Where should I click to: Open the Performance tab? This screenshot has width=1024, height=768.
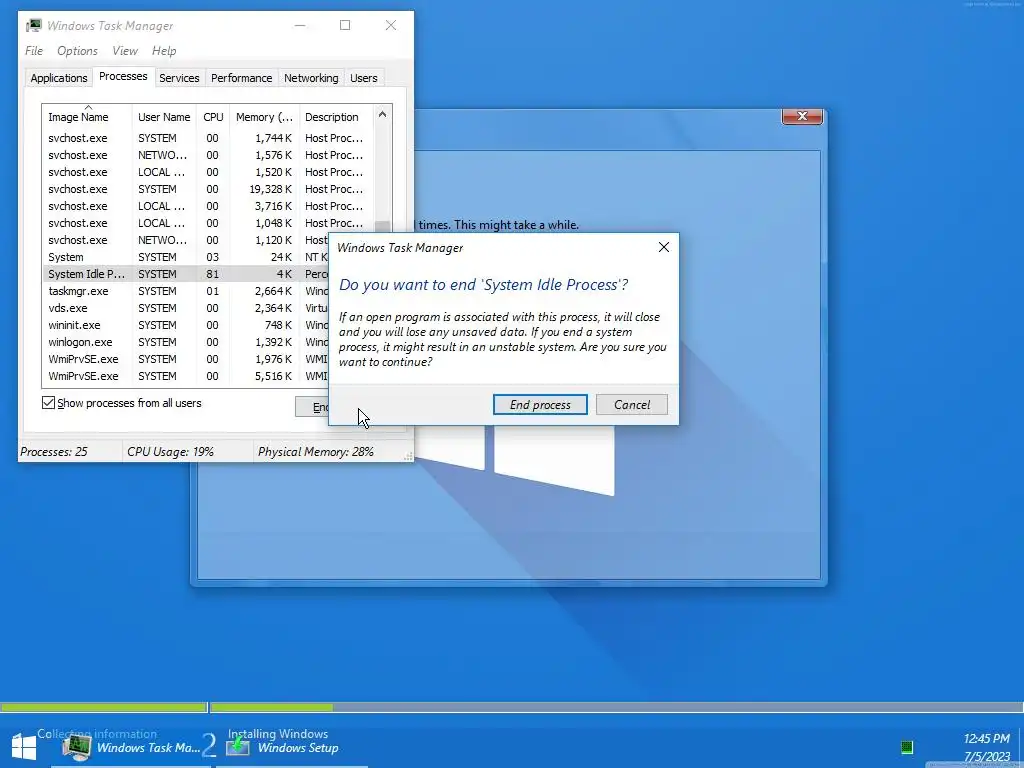coord(242,78)
